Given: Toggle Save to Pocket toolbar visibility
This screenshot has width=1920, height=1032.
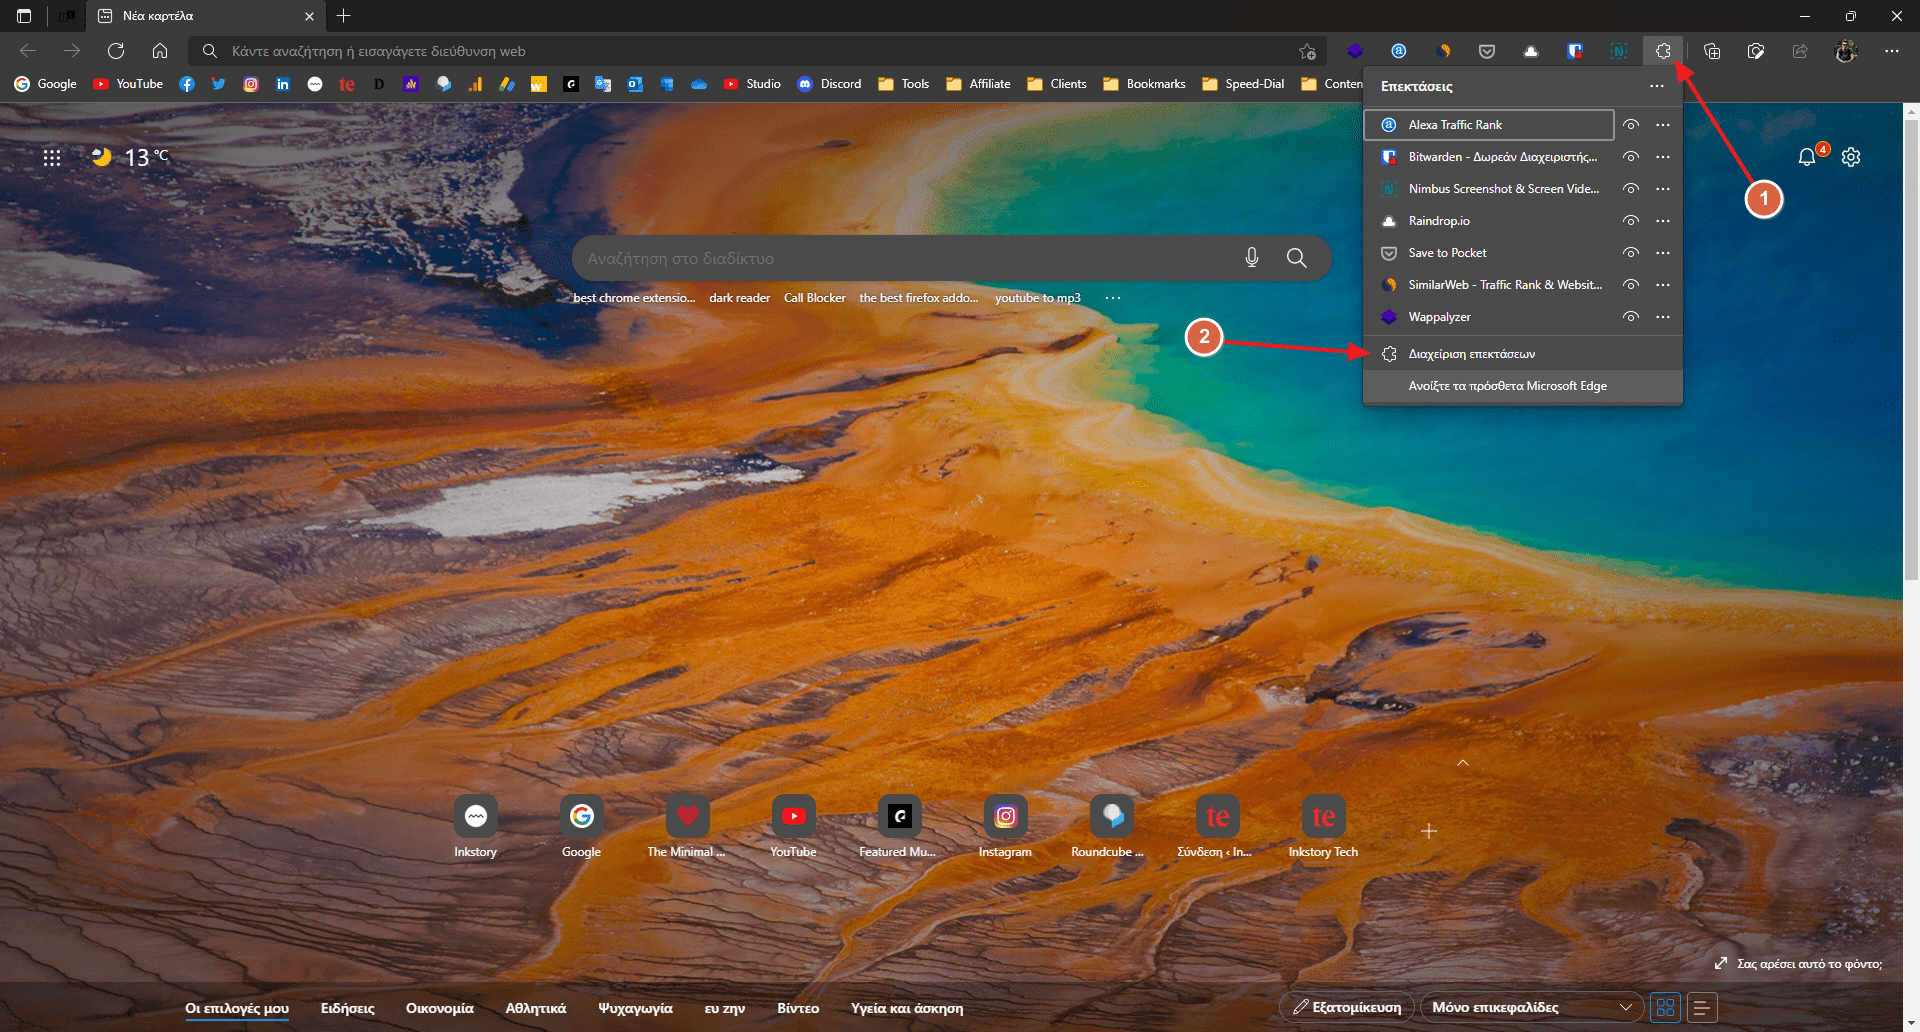Looking at the screenshot, I should coord(1631,253).
